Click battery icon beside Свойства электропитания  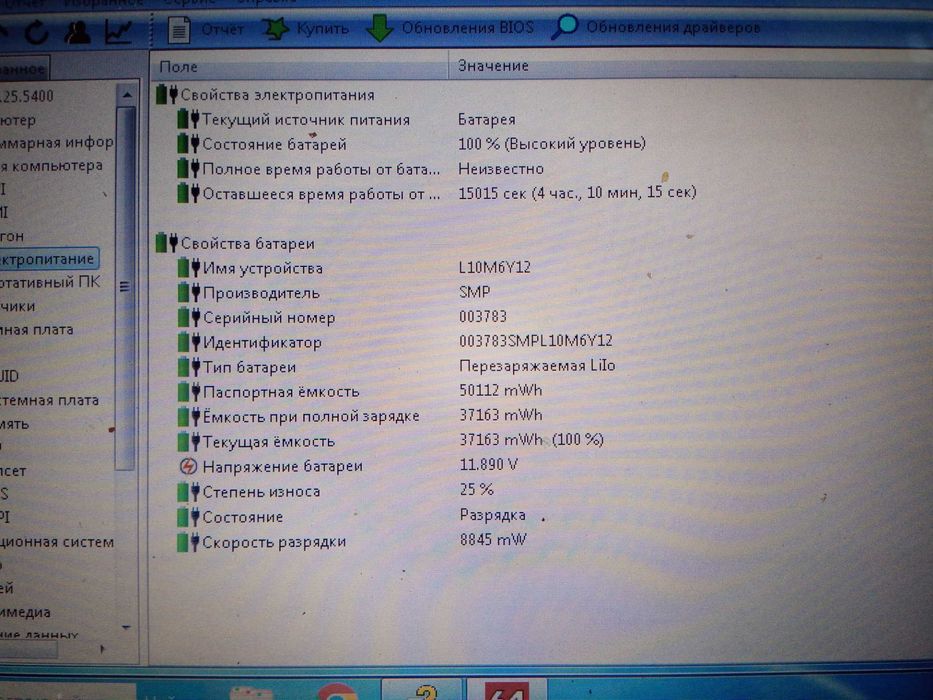point(167,94)
